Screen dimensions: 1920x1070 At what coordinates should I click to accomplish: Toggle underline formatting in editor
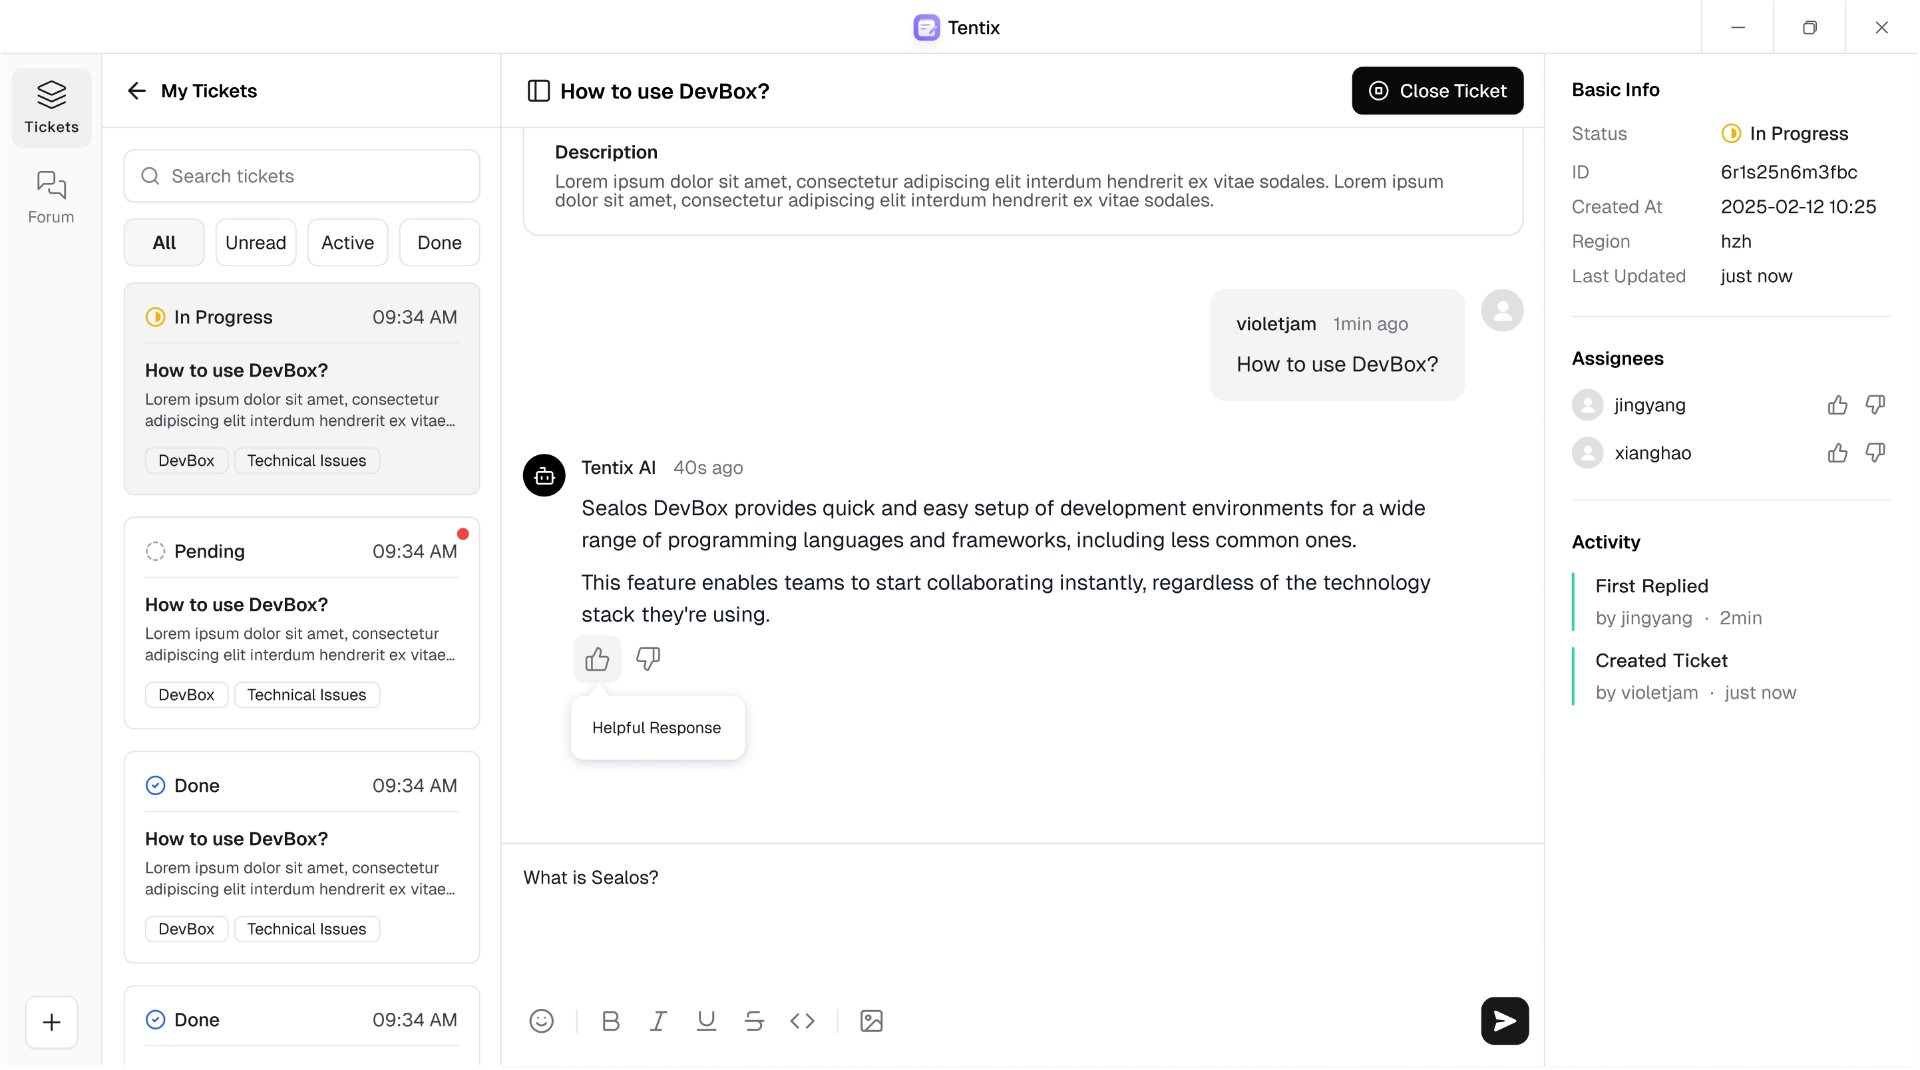[706, 1021]
